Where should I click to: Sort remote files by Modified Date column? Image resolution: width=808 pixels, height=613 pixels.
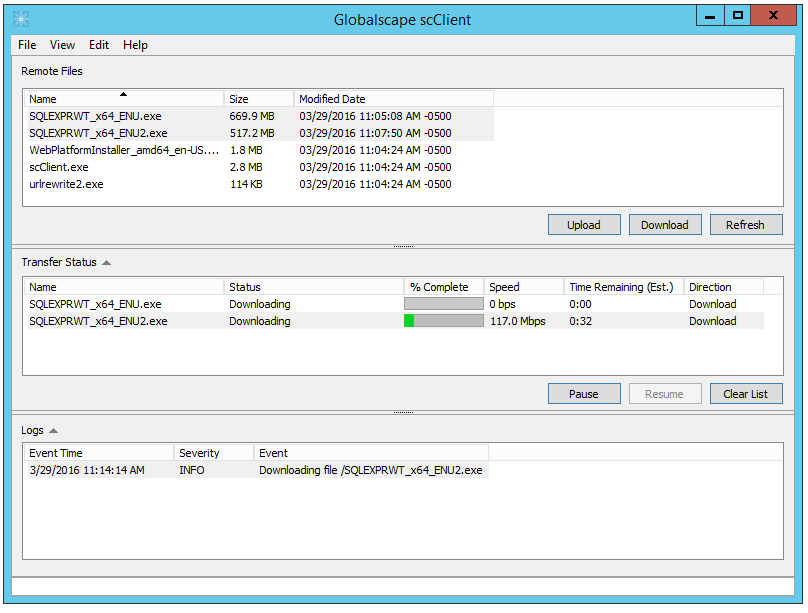click(x=394, y=99)
